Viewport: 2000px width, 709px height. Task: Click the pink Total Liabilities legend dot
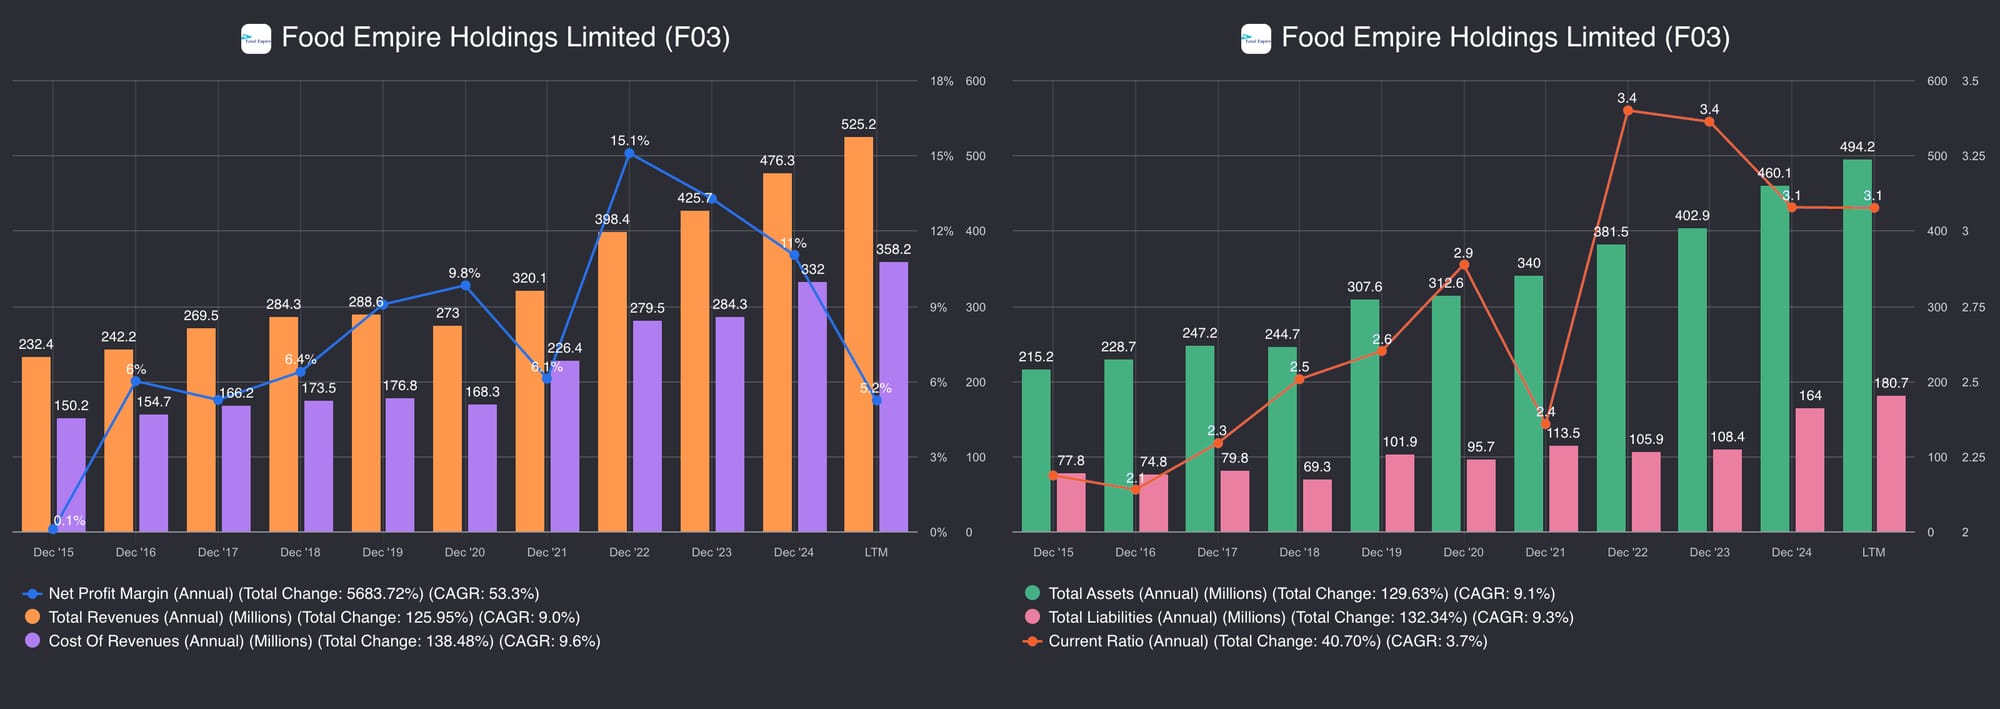1032,618
